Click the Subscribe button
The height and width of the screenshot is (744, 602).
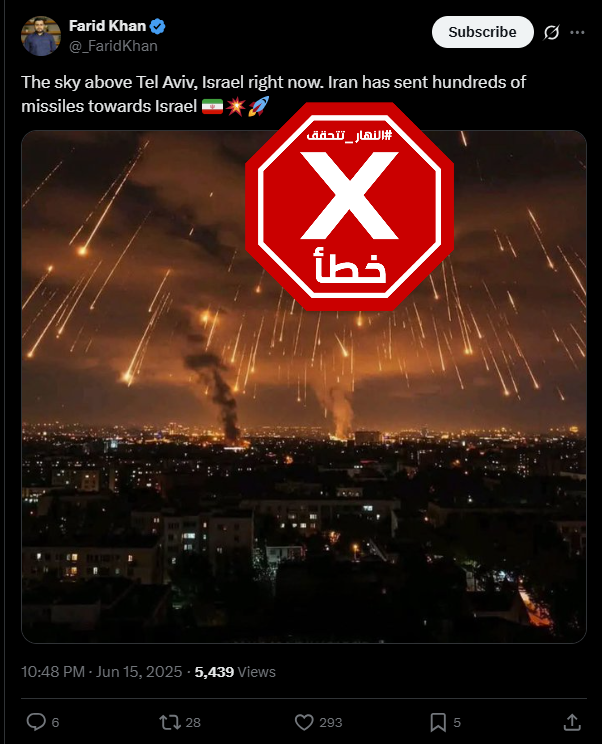click(x=482, y=32)
